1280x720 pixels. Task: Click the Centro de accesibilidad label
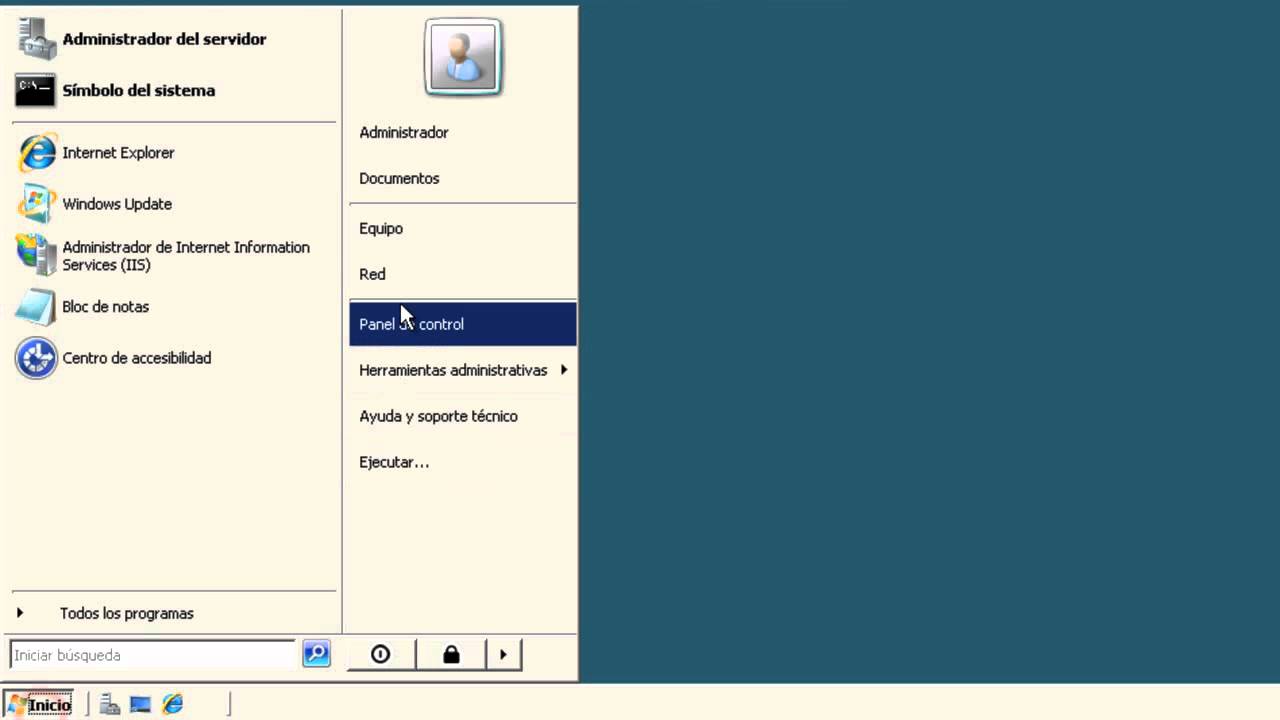tap(137, 358)
